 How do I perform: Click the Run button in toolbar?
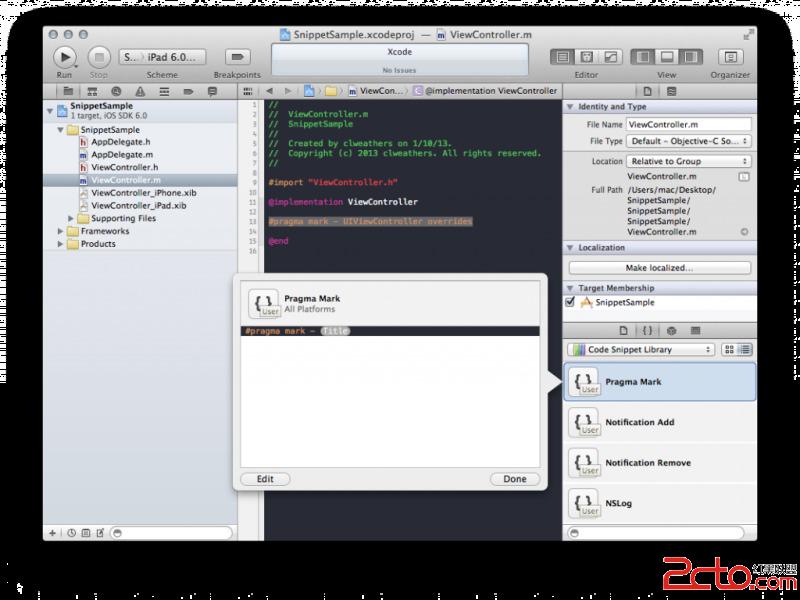[65, 57]
